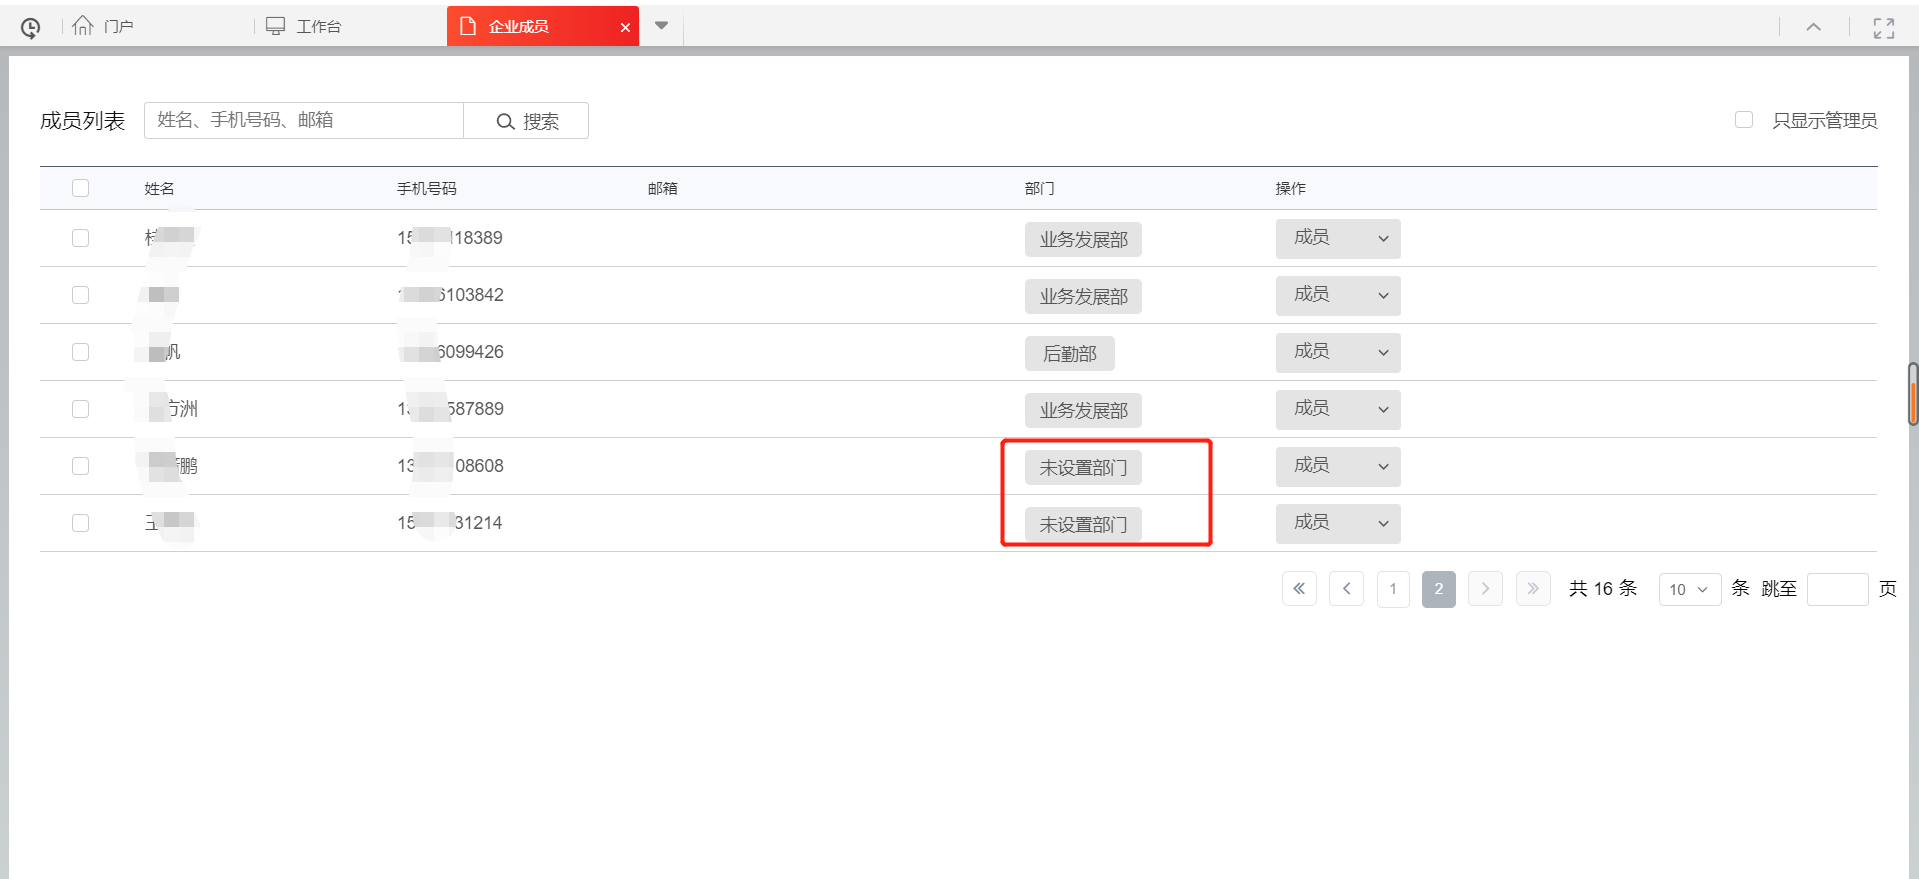1919x879 pixels.
Task: Click 未设置部门 tag in row 08608
Action: tap(1083, 468)
